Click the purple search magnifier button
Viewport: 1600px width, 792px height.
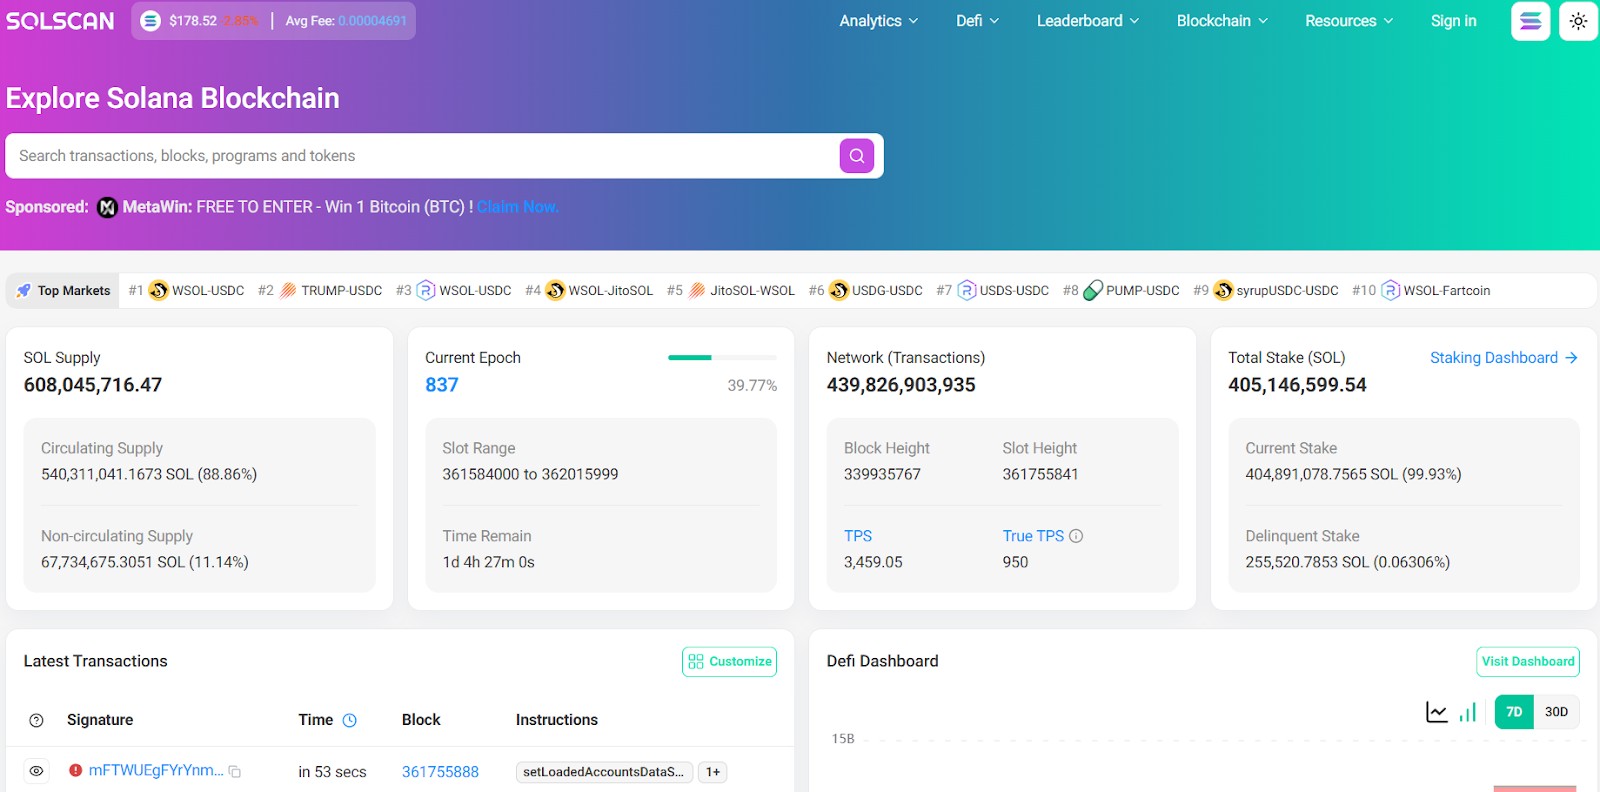point(857,156)
